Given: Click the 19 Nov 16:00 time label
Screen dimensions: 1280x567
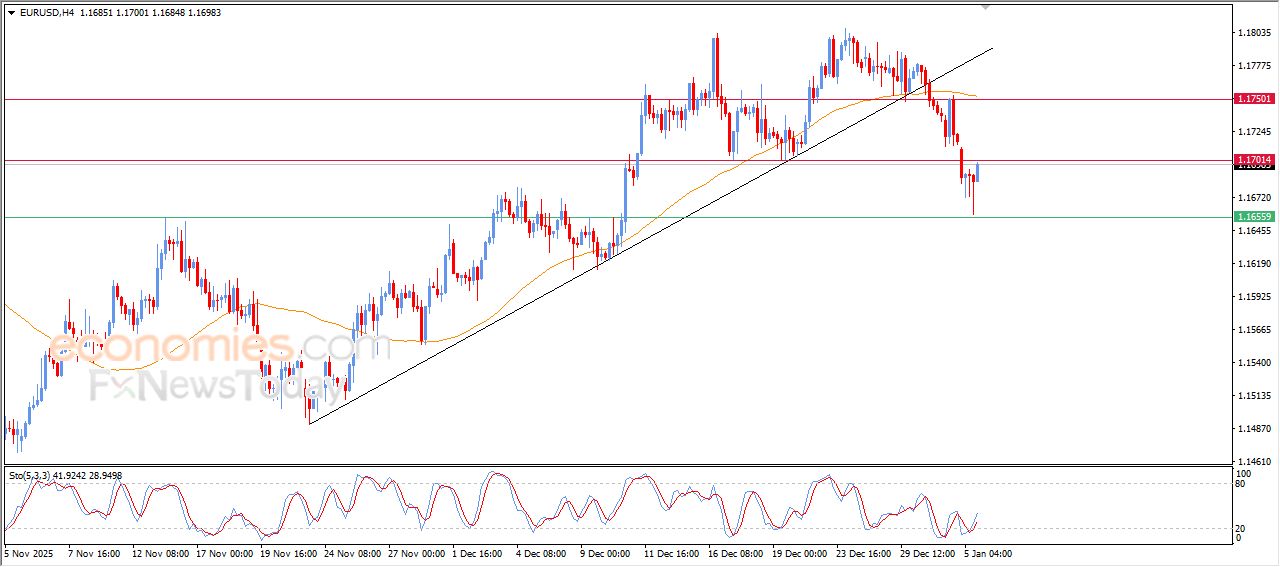Looking at the screenshot, I should (288, 552).
